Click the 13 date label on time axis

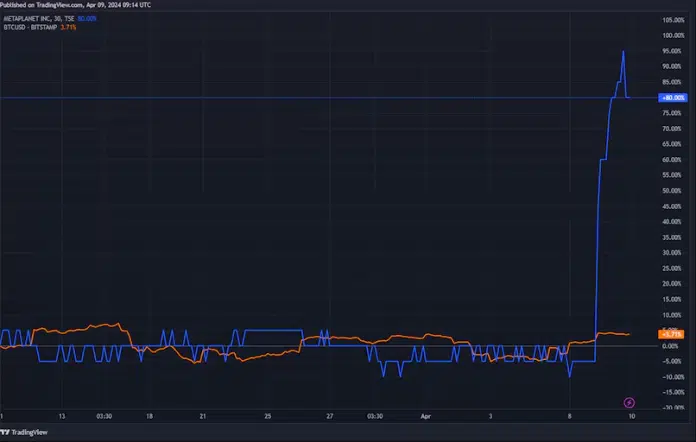click(62, 413)
